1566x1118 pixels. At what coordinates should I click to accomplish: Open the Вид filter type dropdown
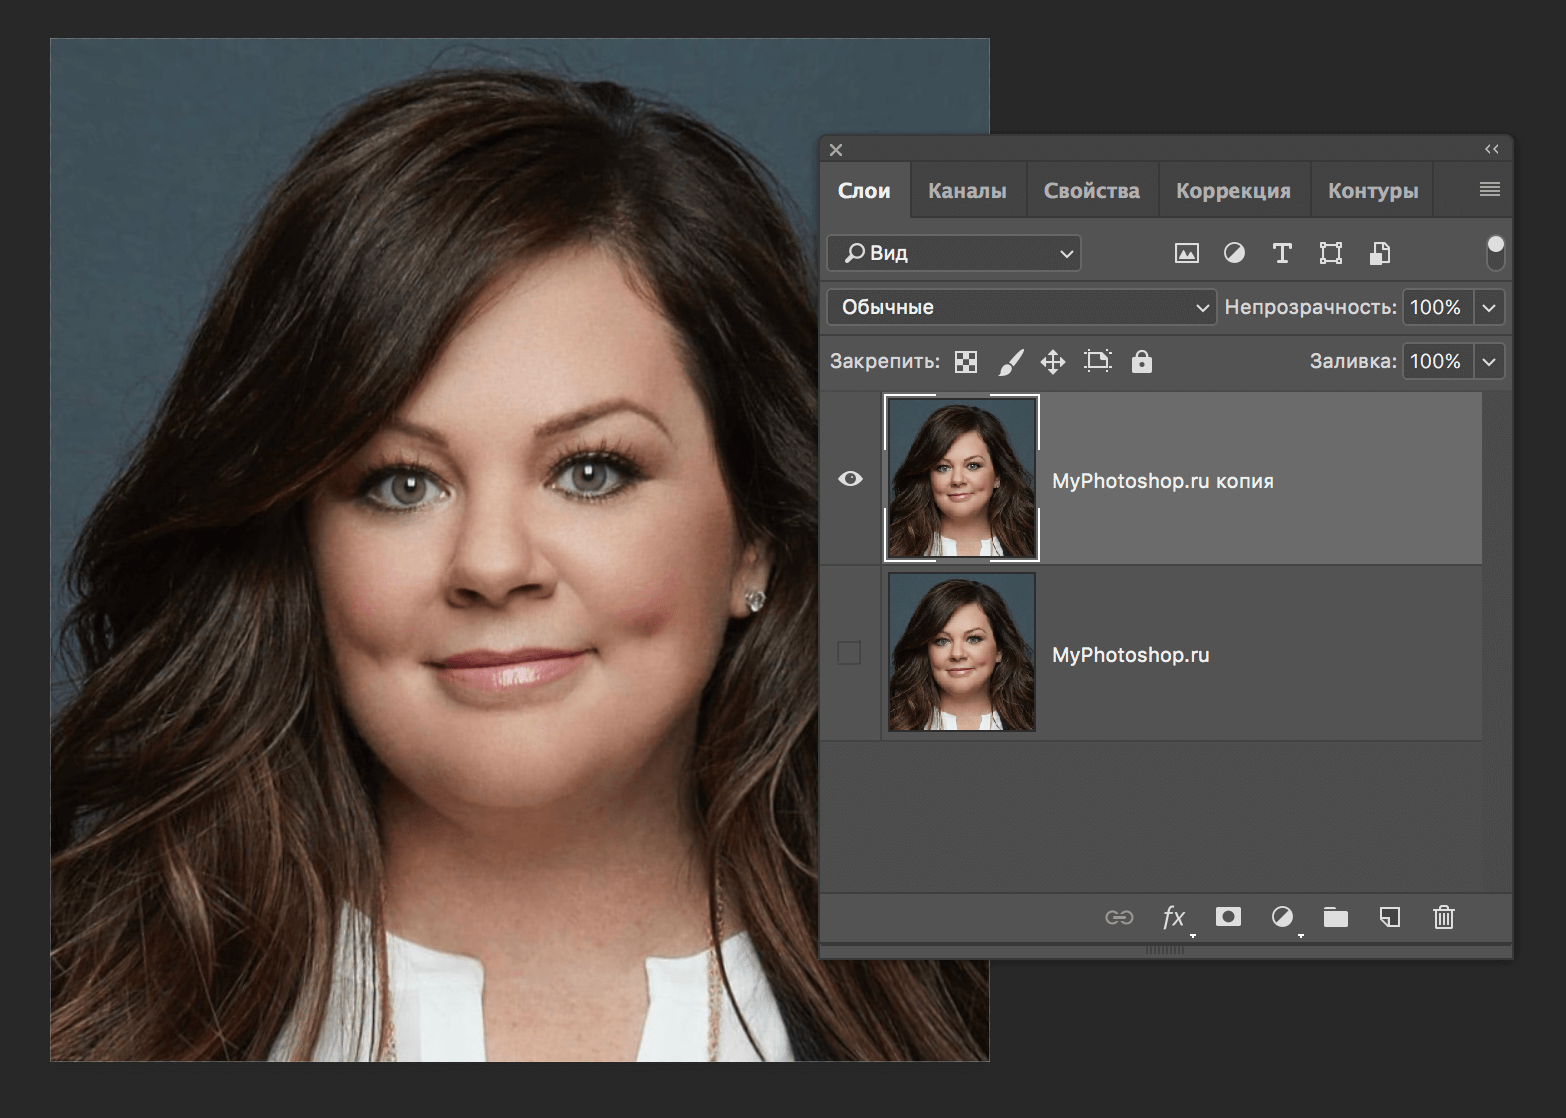954,253
